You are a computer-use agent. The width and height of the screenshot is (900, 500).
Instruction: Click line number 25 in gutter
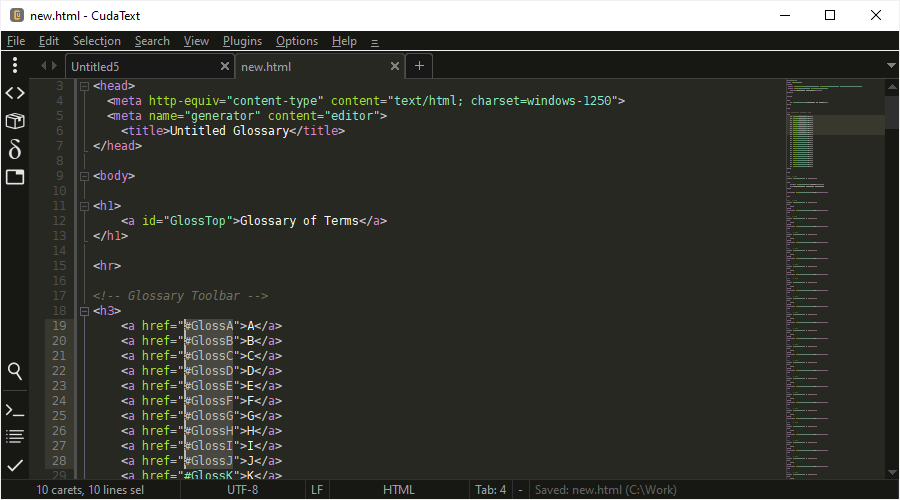coord(59,416)
